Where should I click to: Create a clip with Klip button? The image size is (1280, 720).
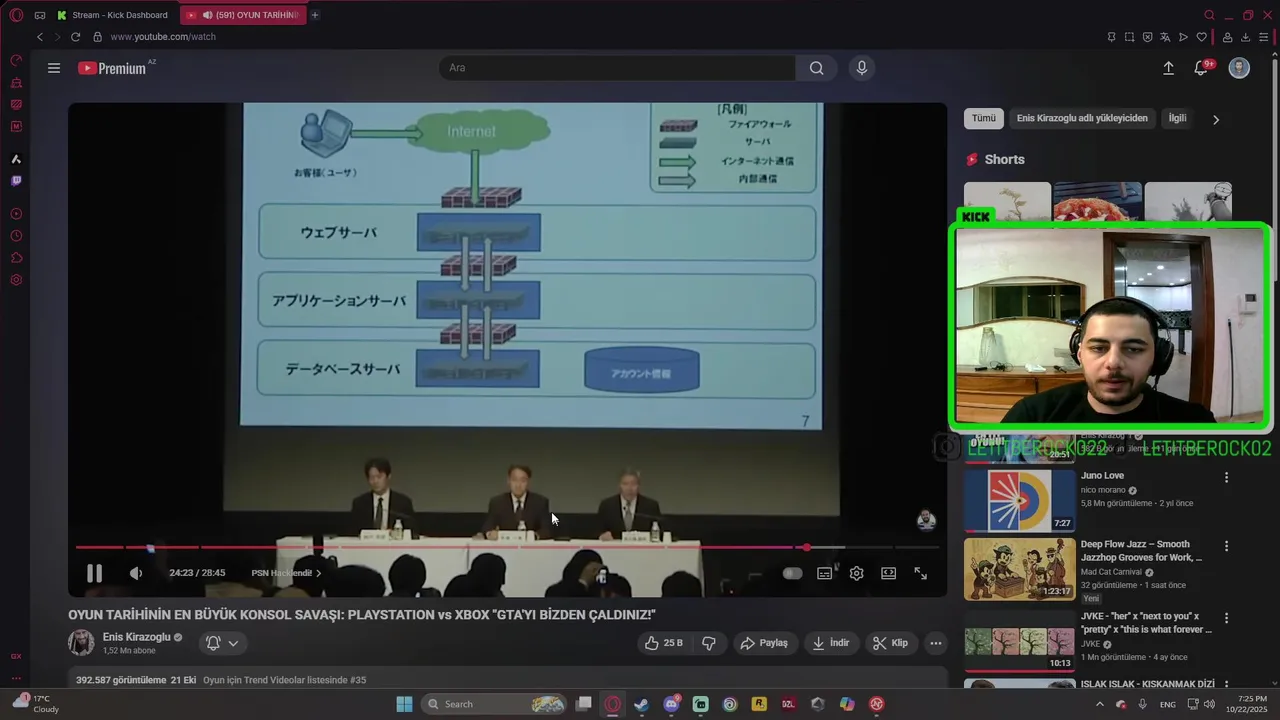click(x=890, y=643)
